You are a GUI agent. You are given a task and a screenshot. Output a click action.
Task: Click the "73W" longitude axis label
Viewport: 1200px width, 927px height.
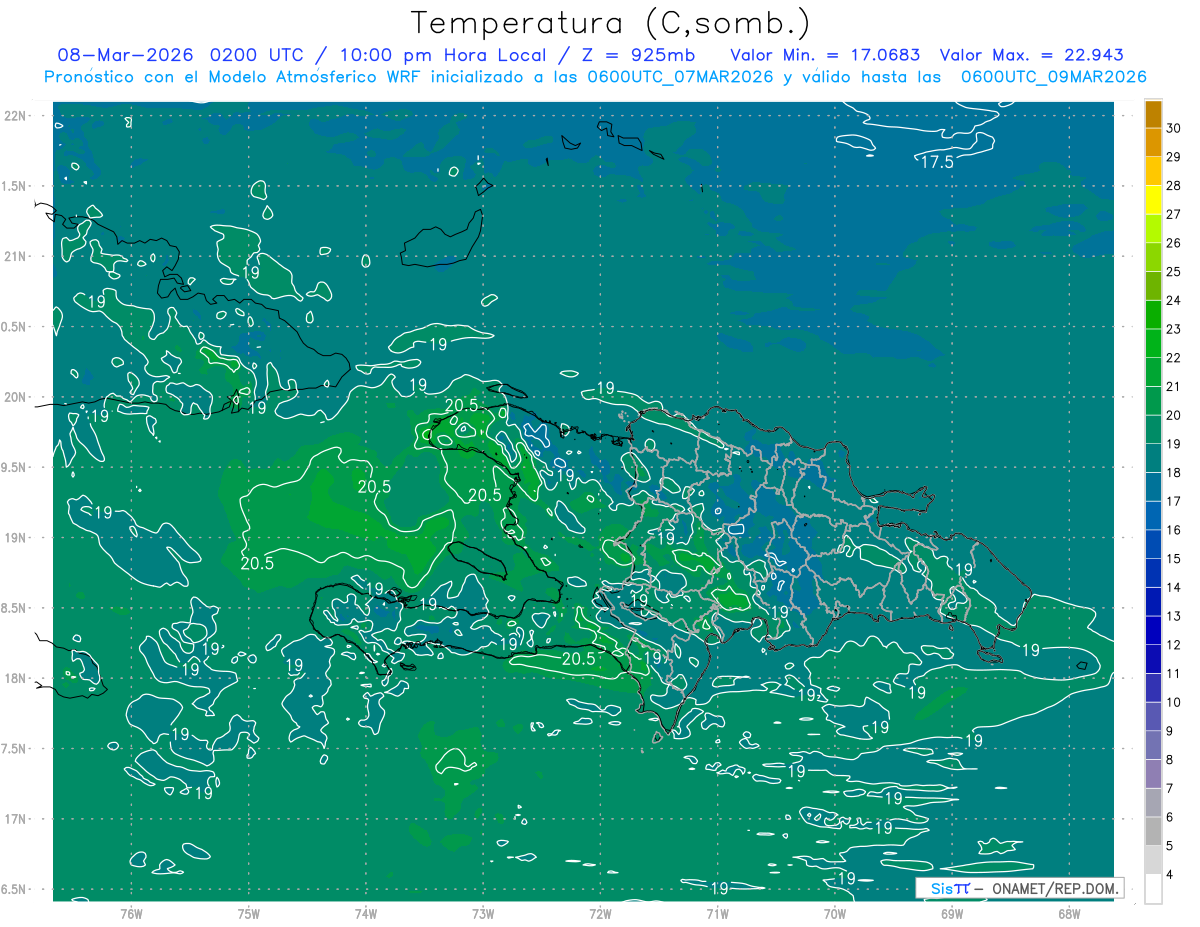point(483,914)
